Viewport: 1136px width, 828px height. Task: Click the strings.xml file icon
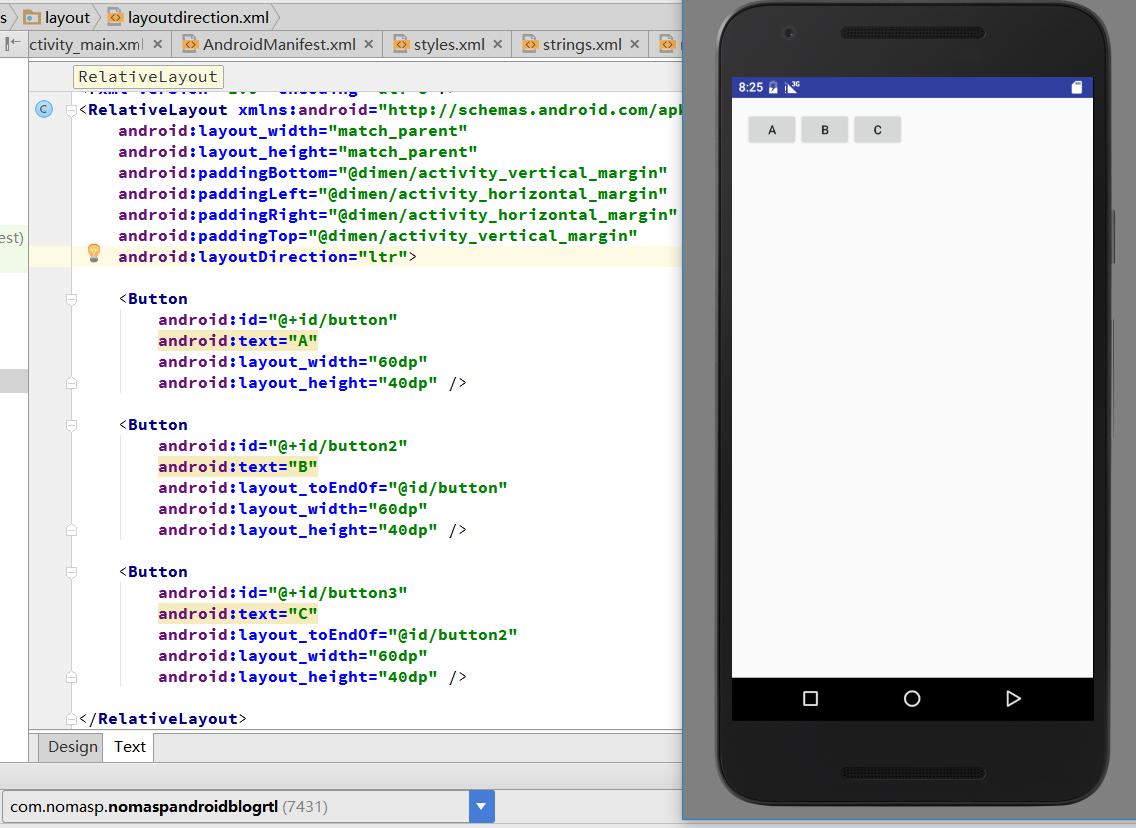tap(530, 44)
